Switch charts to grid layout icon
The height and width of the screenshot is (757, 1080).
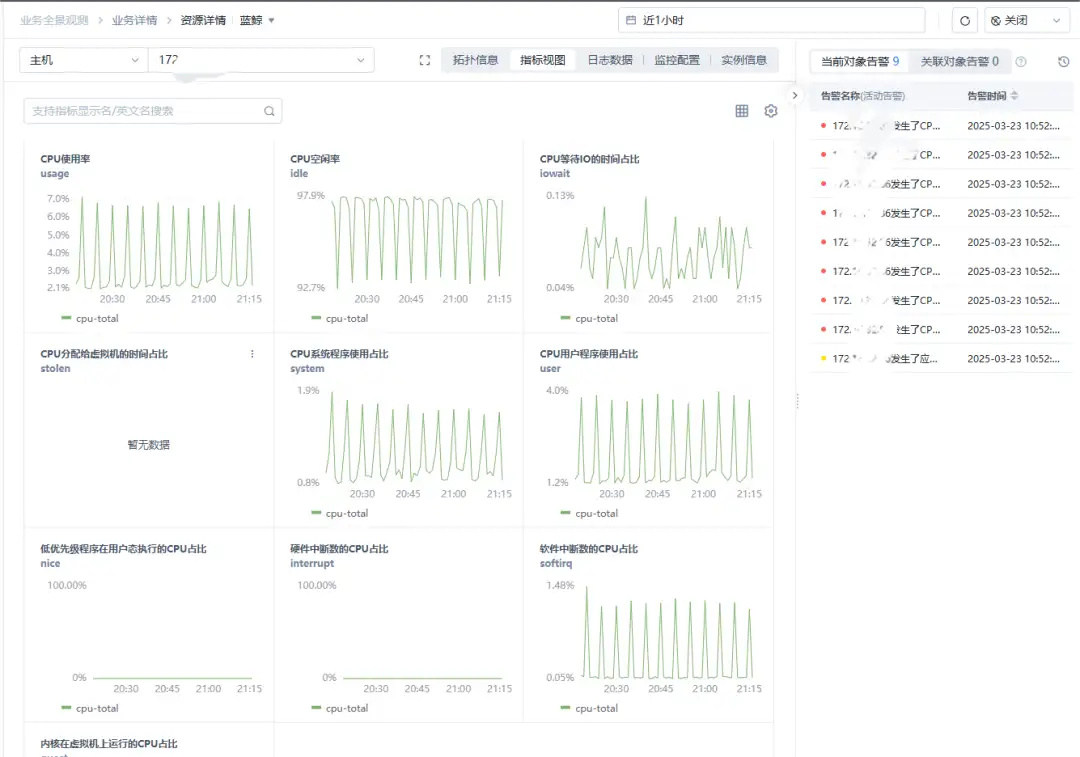click(742, 111)
